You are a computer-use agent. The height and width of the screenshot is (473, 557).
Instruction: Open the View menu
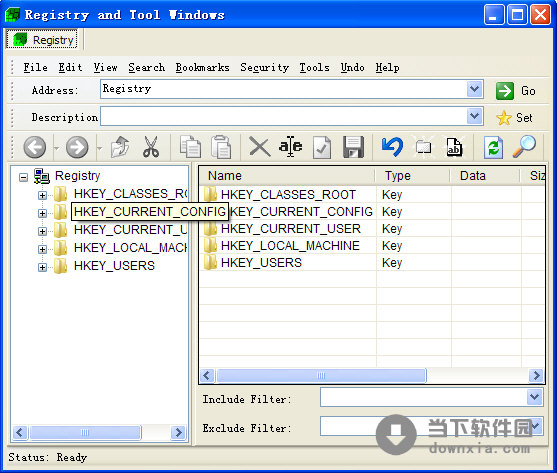pyautogui.click(x=105, y=67)
